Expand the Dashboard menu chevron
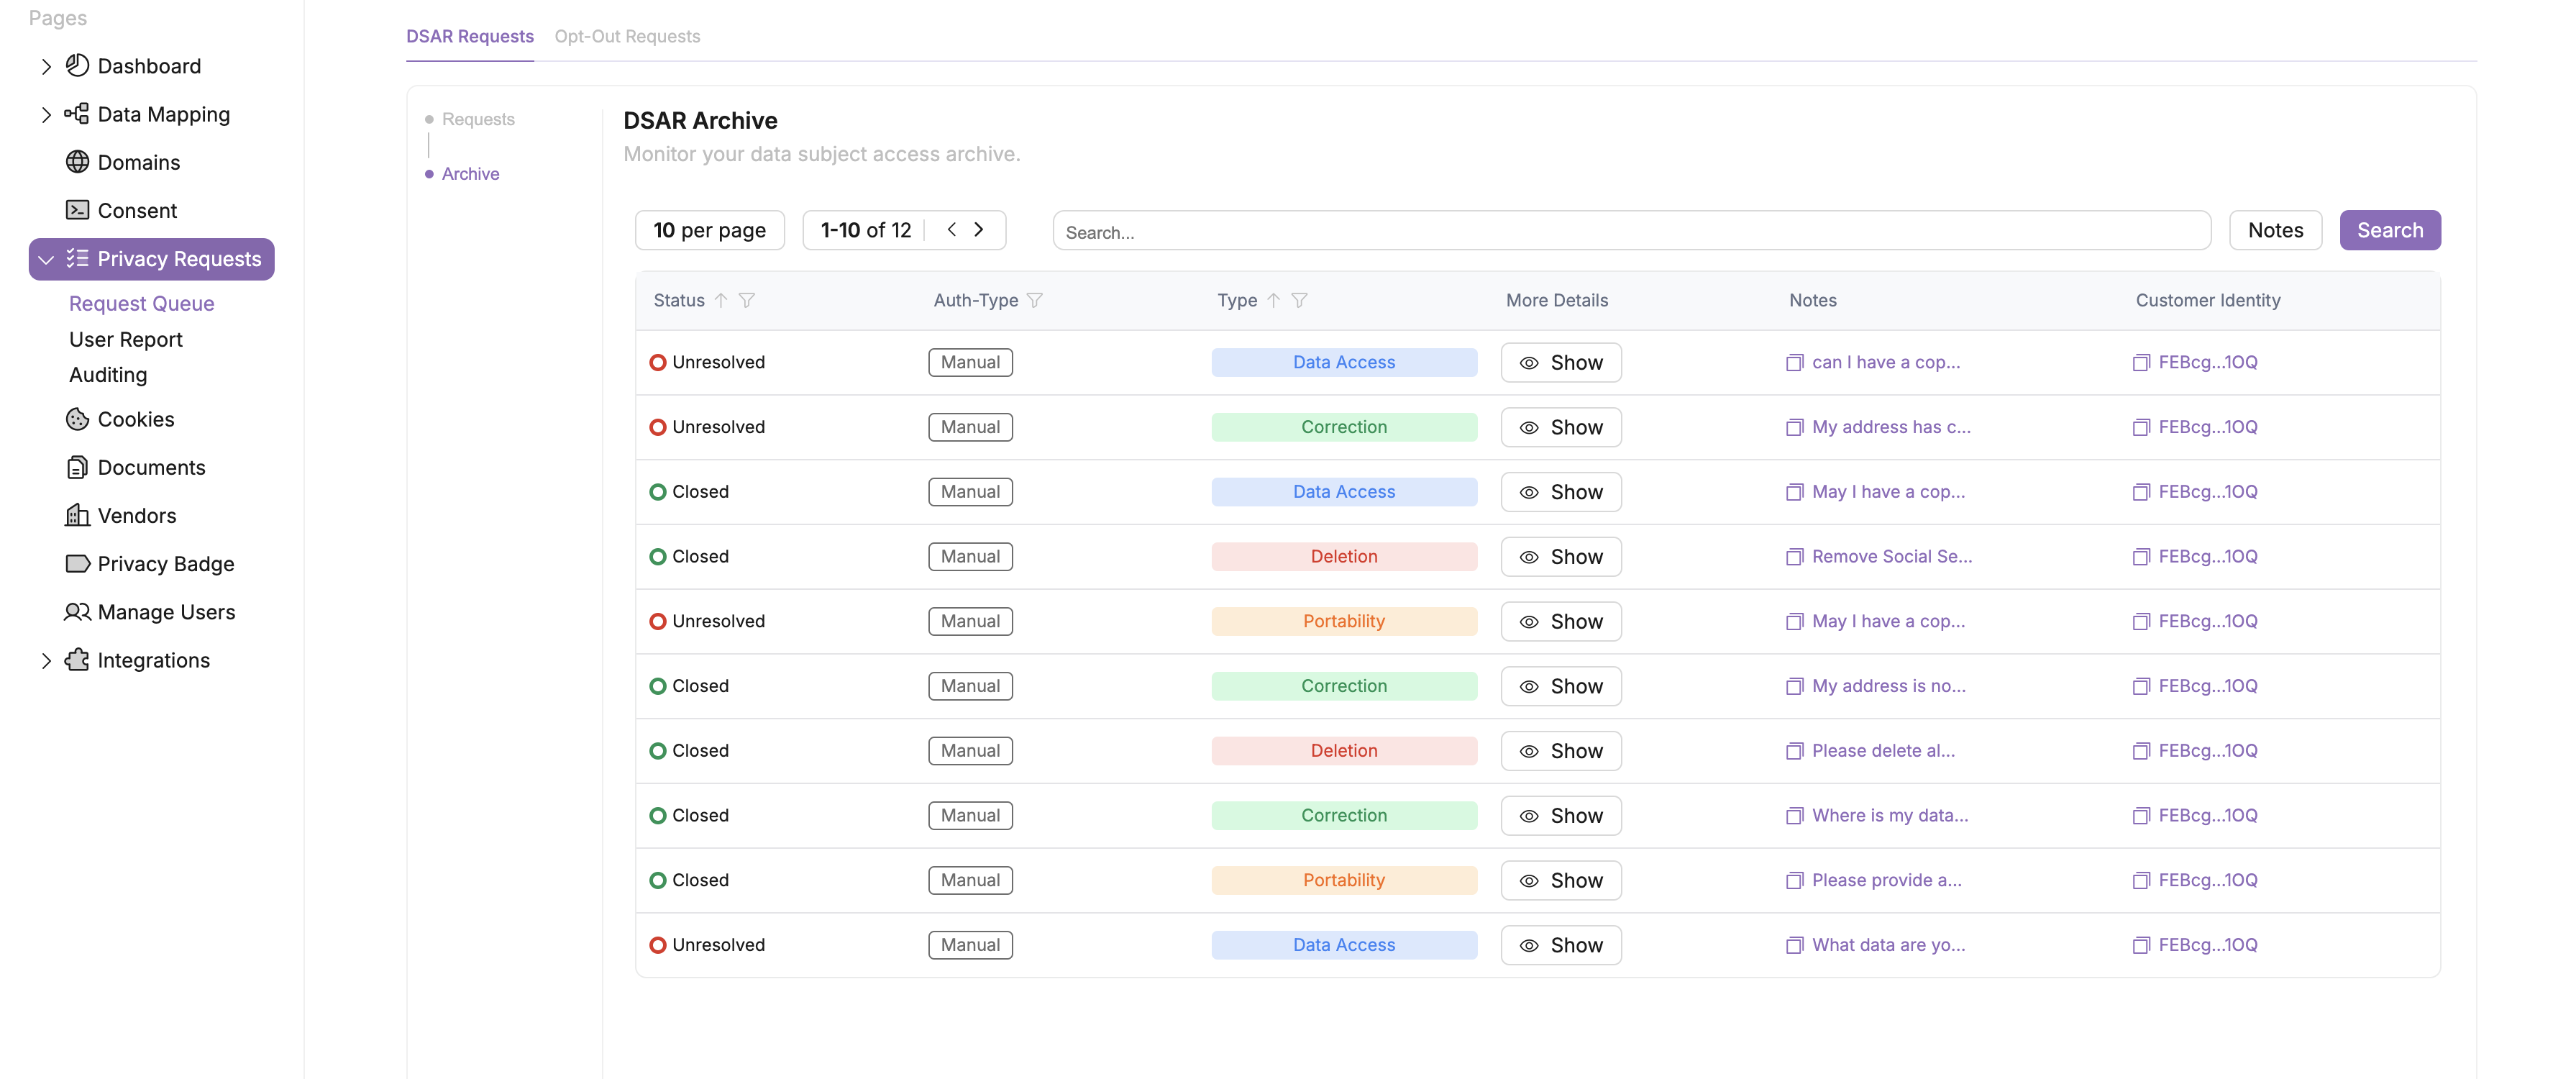2576x1079 pixels. (46, 67)
